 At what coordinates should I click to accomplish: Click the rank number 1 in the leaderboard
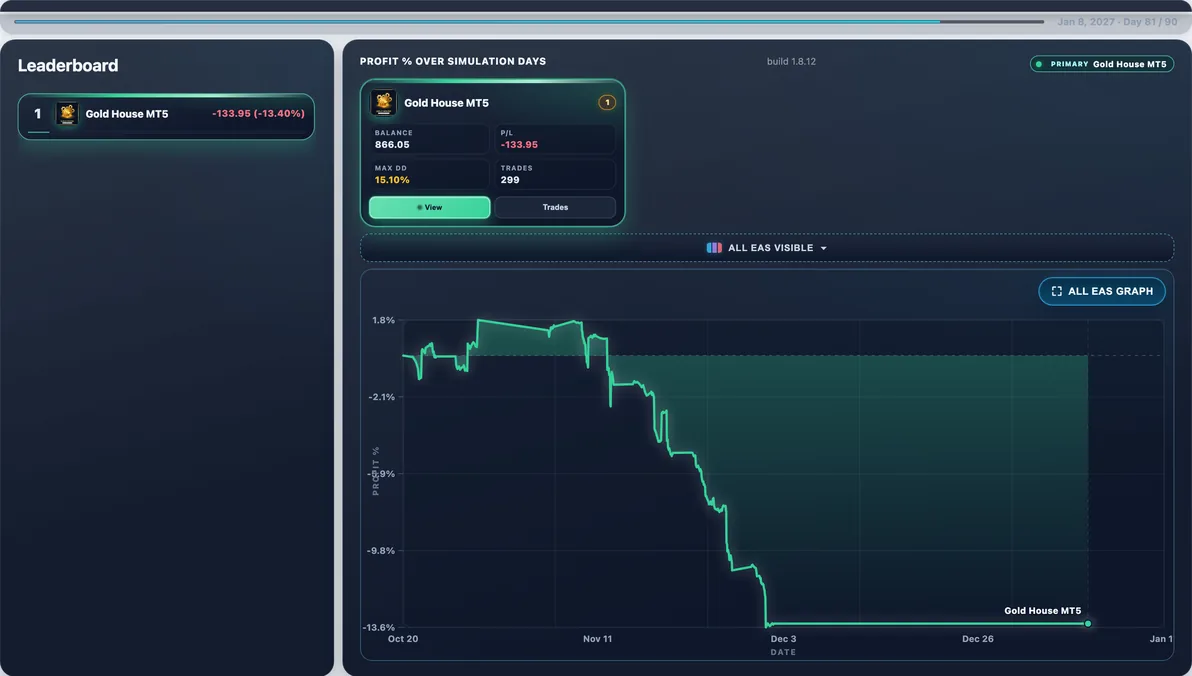pyautogui.click(x=37, y=114)
